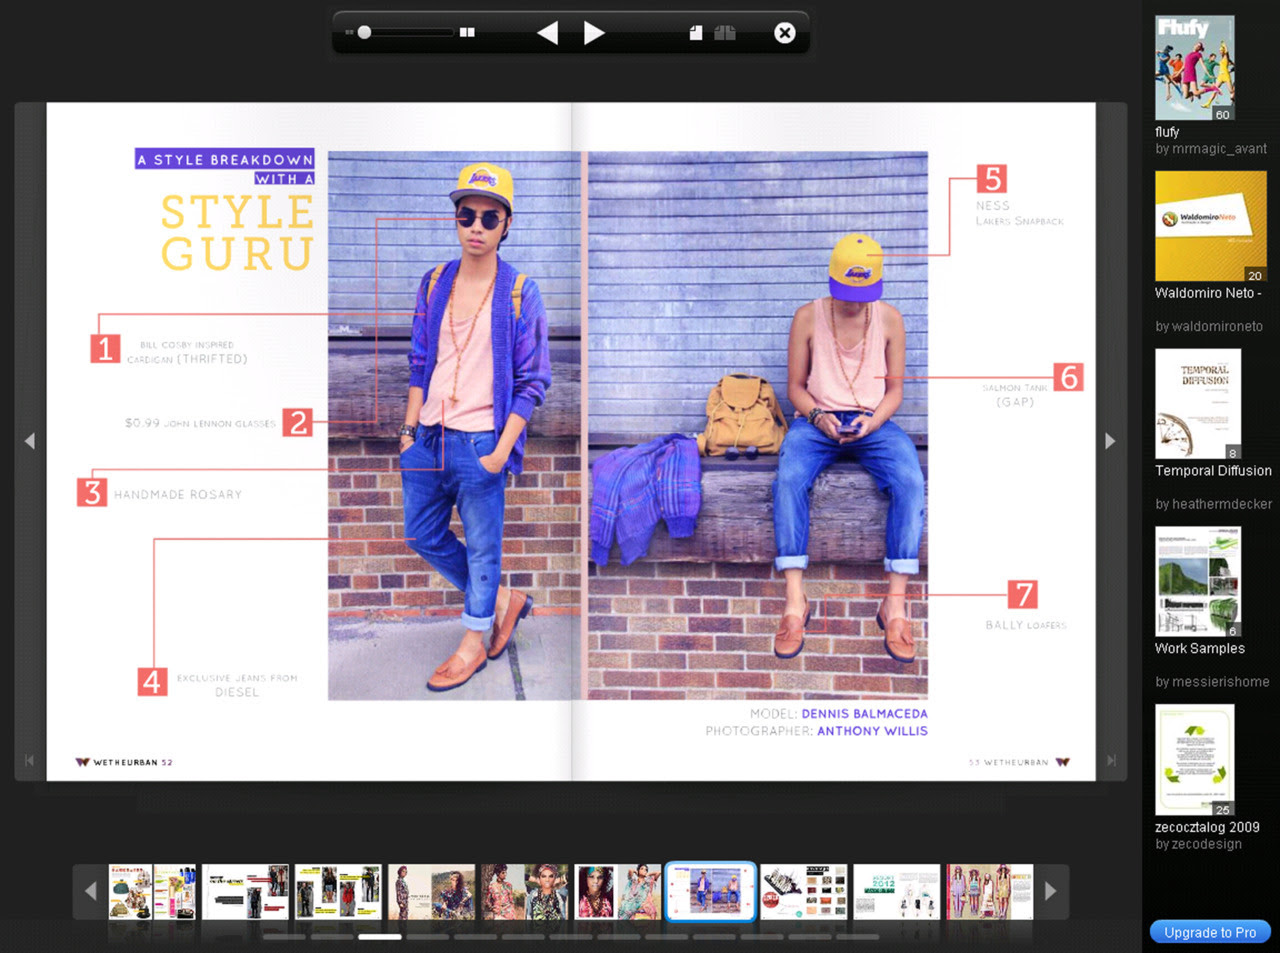Zoom into the right page photo of seated model
The width and height of the screenshot is (1280, 953).
[757, 425]
